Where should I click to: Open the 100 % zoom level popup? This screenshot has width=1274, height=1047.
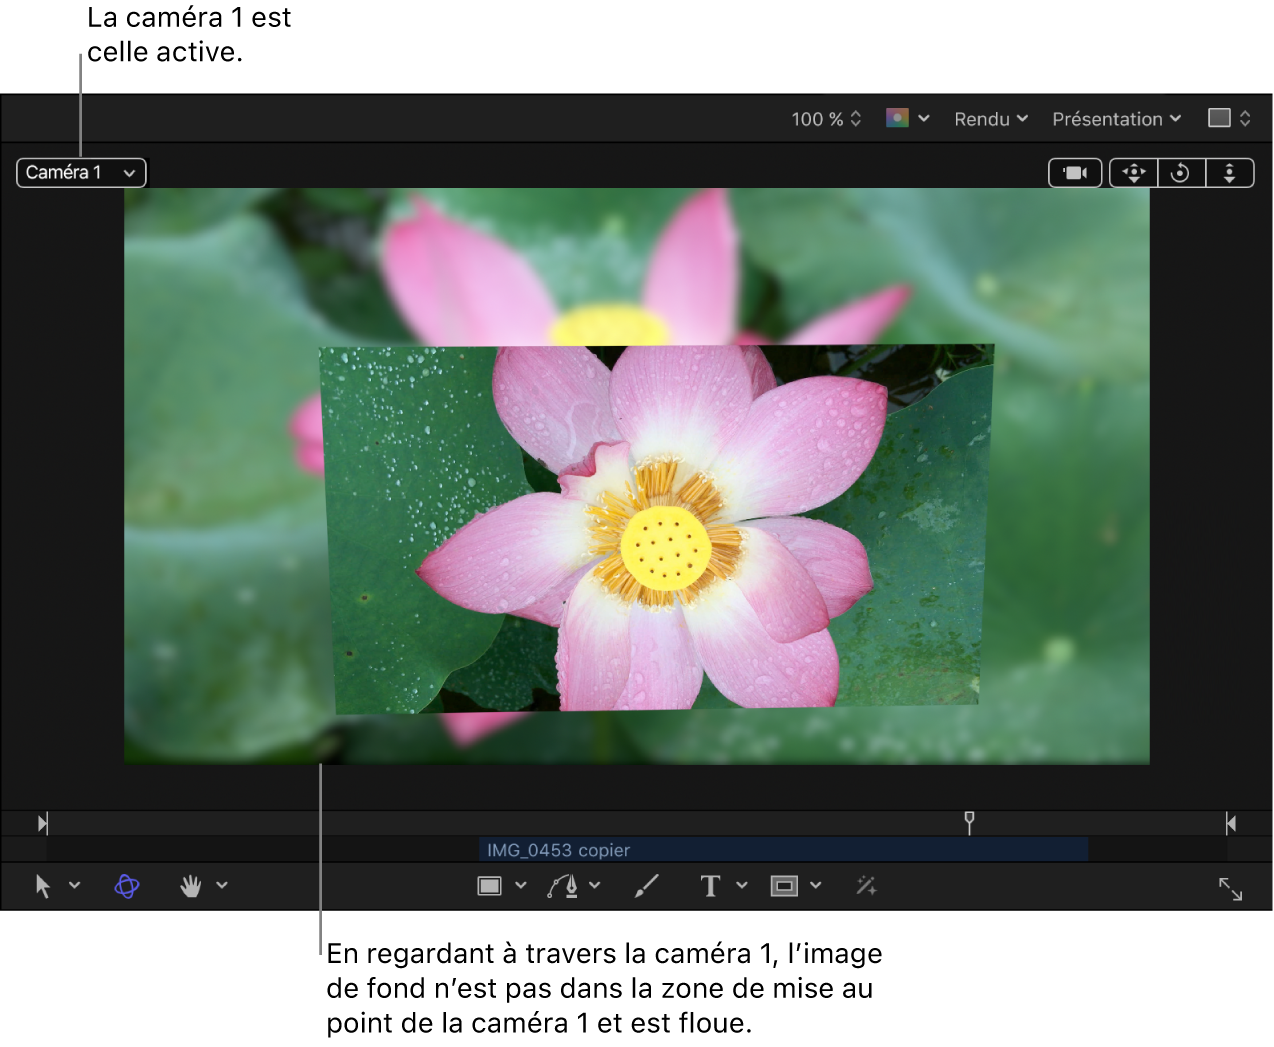point(826,119)
